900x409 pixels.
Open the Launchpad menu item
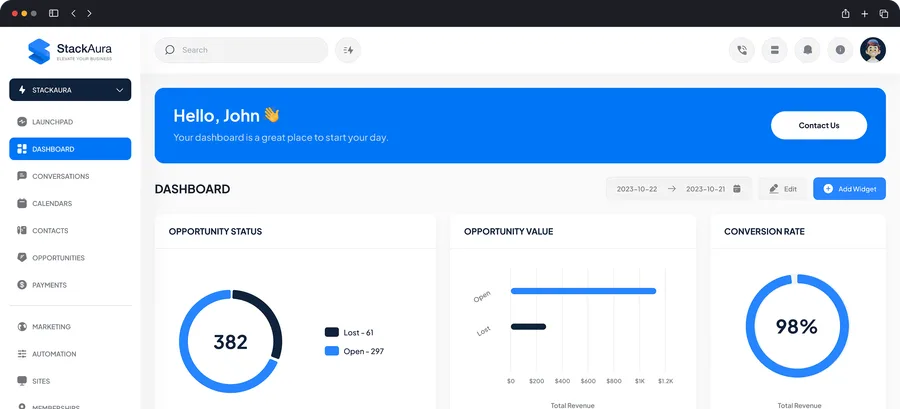coord(70,122)
